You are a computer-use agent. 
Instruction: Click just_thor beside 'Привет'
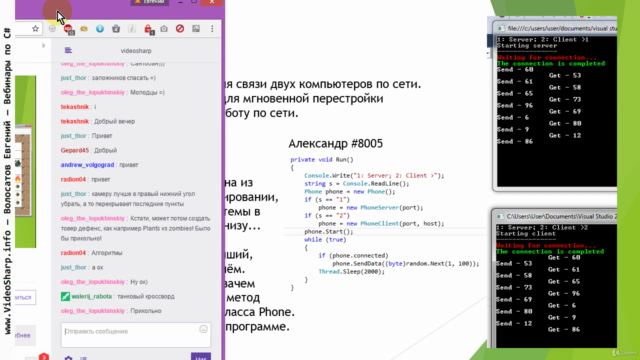point(73,136)
